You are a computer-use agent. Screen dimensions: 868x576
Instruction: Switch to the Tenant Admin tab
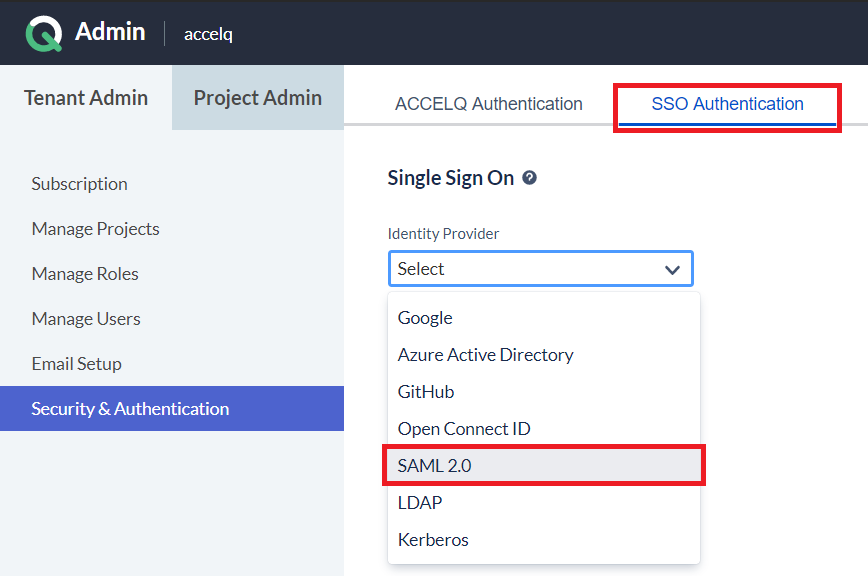(86, 97)
